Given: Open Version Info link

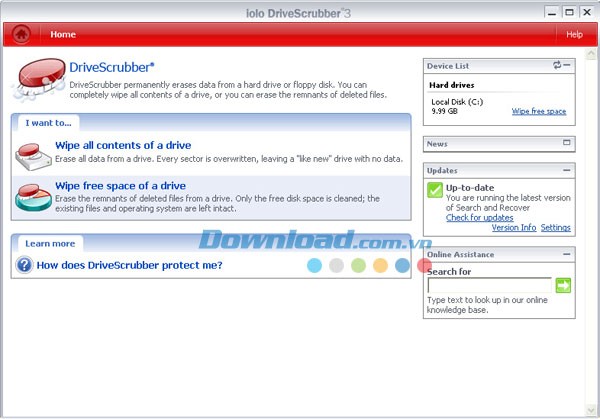Looking at the screenshot, I should [514, 228].
